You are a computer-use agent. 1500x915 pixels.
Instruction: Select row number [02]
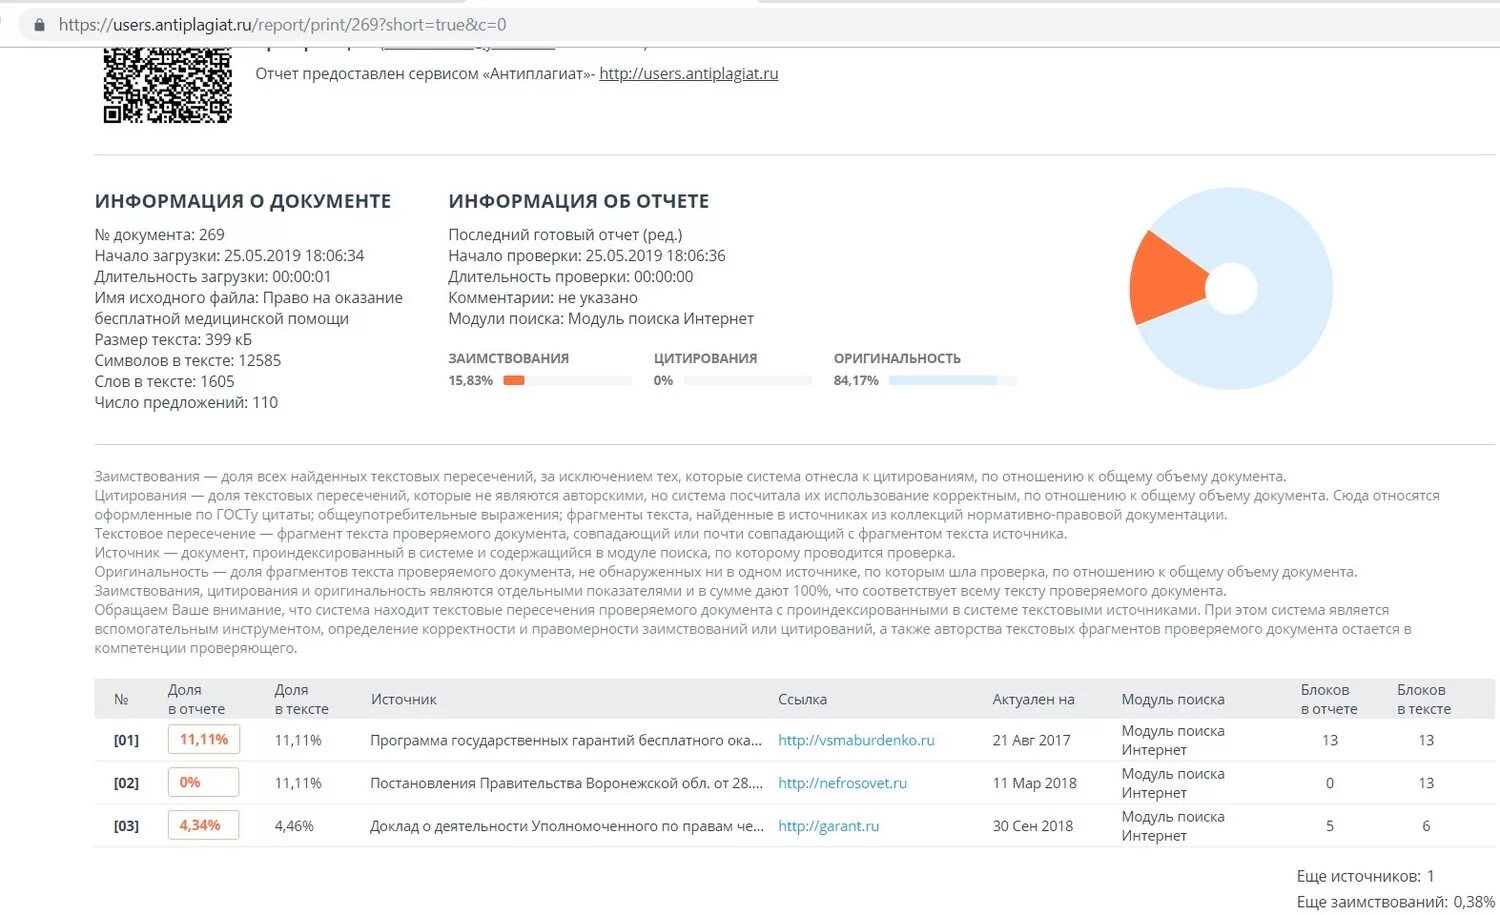[126, 784]
